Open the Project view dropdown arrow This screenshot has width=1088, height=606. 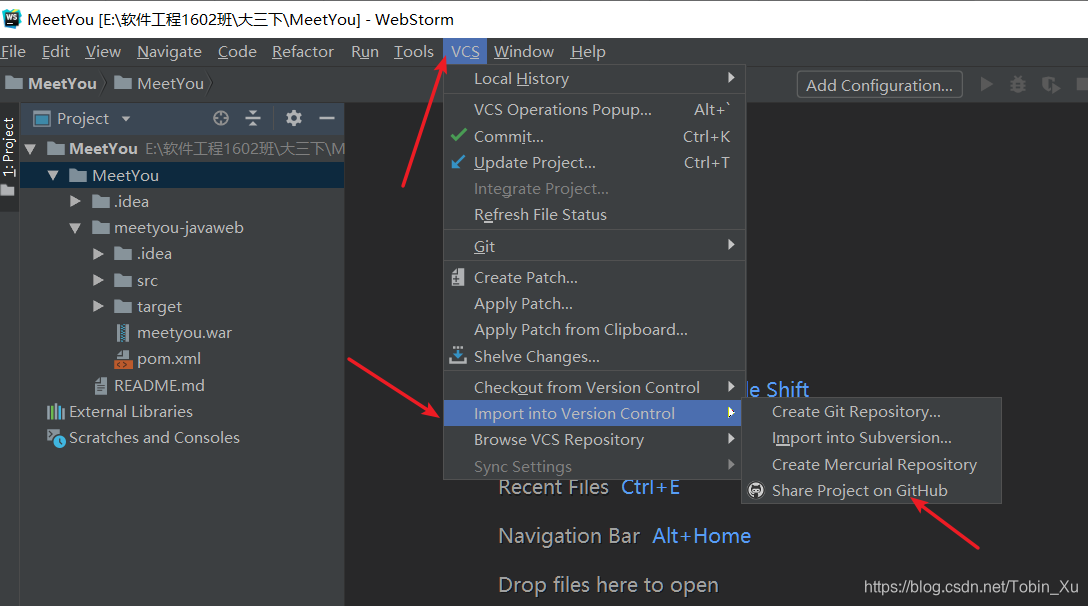(126, 119)
